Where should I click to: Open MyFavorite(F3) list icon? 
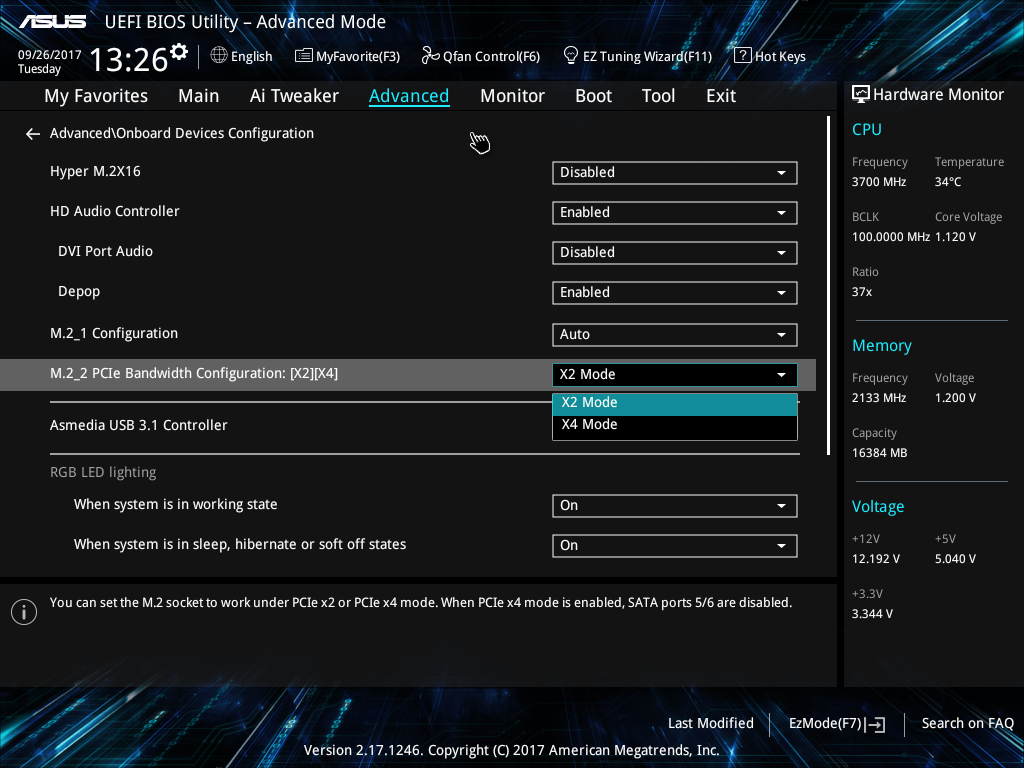(x=303, y=56)
